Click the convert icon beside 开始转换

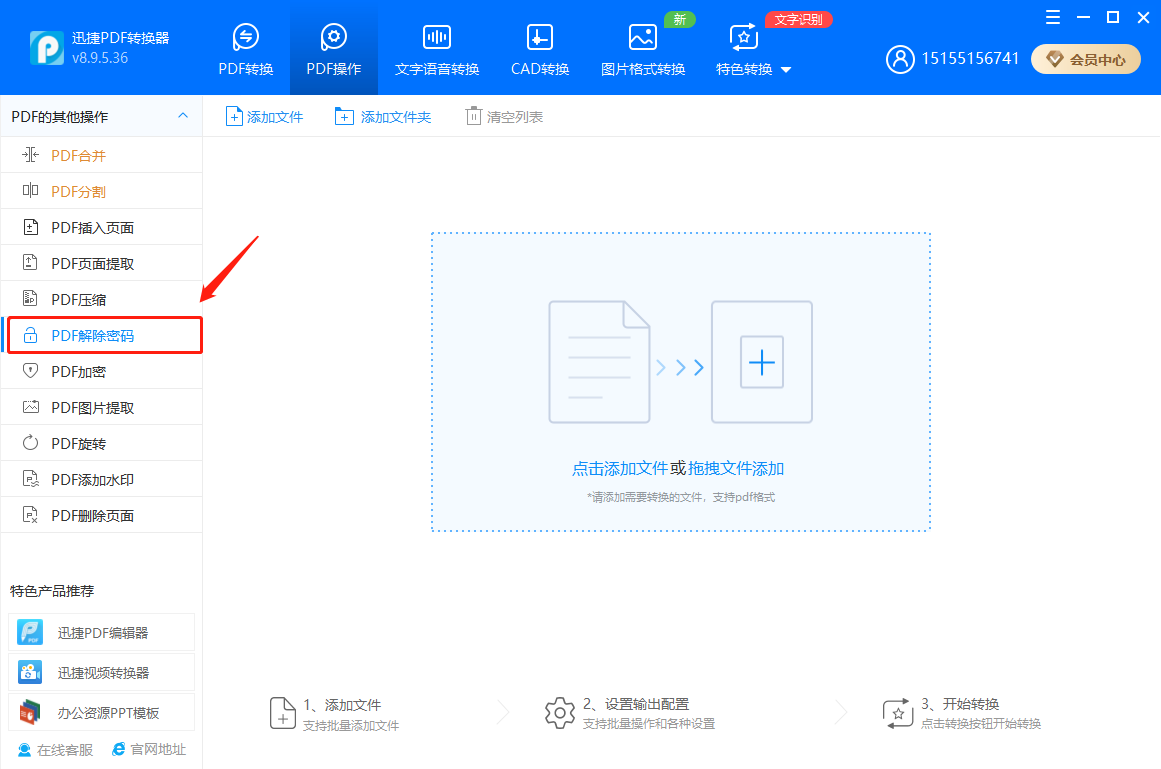pyautogui.click(x=897, y=713)
